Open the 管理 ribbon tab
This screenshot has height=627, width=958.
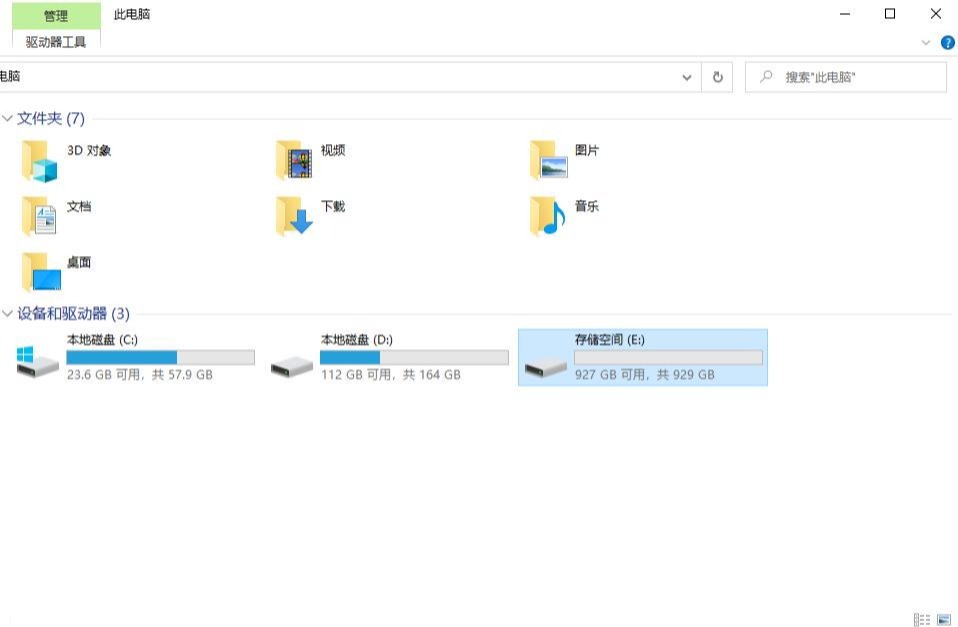(56, 16)
